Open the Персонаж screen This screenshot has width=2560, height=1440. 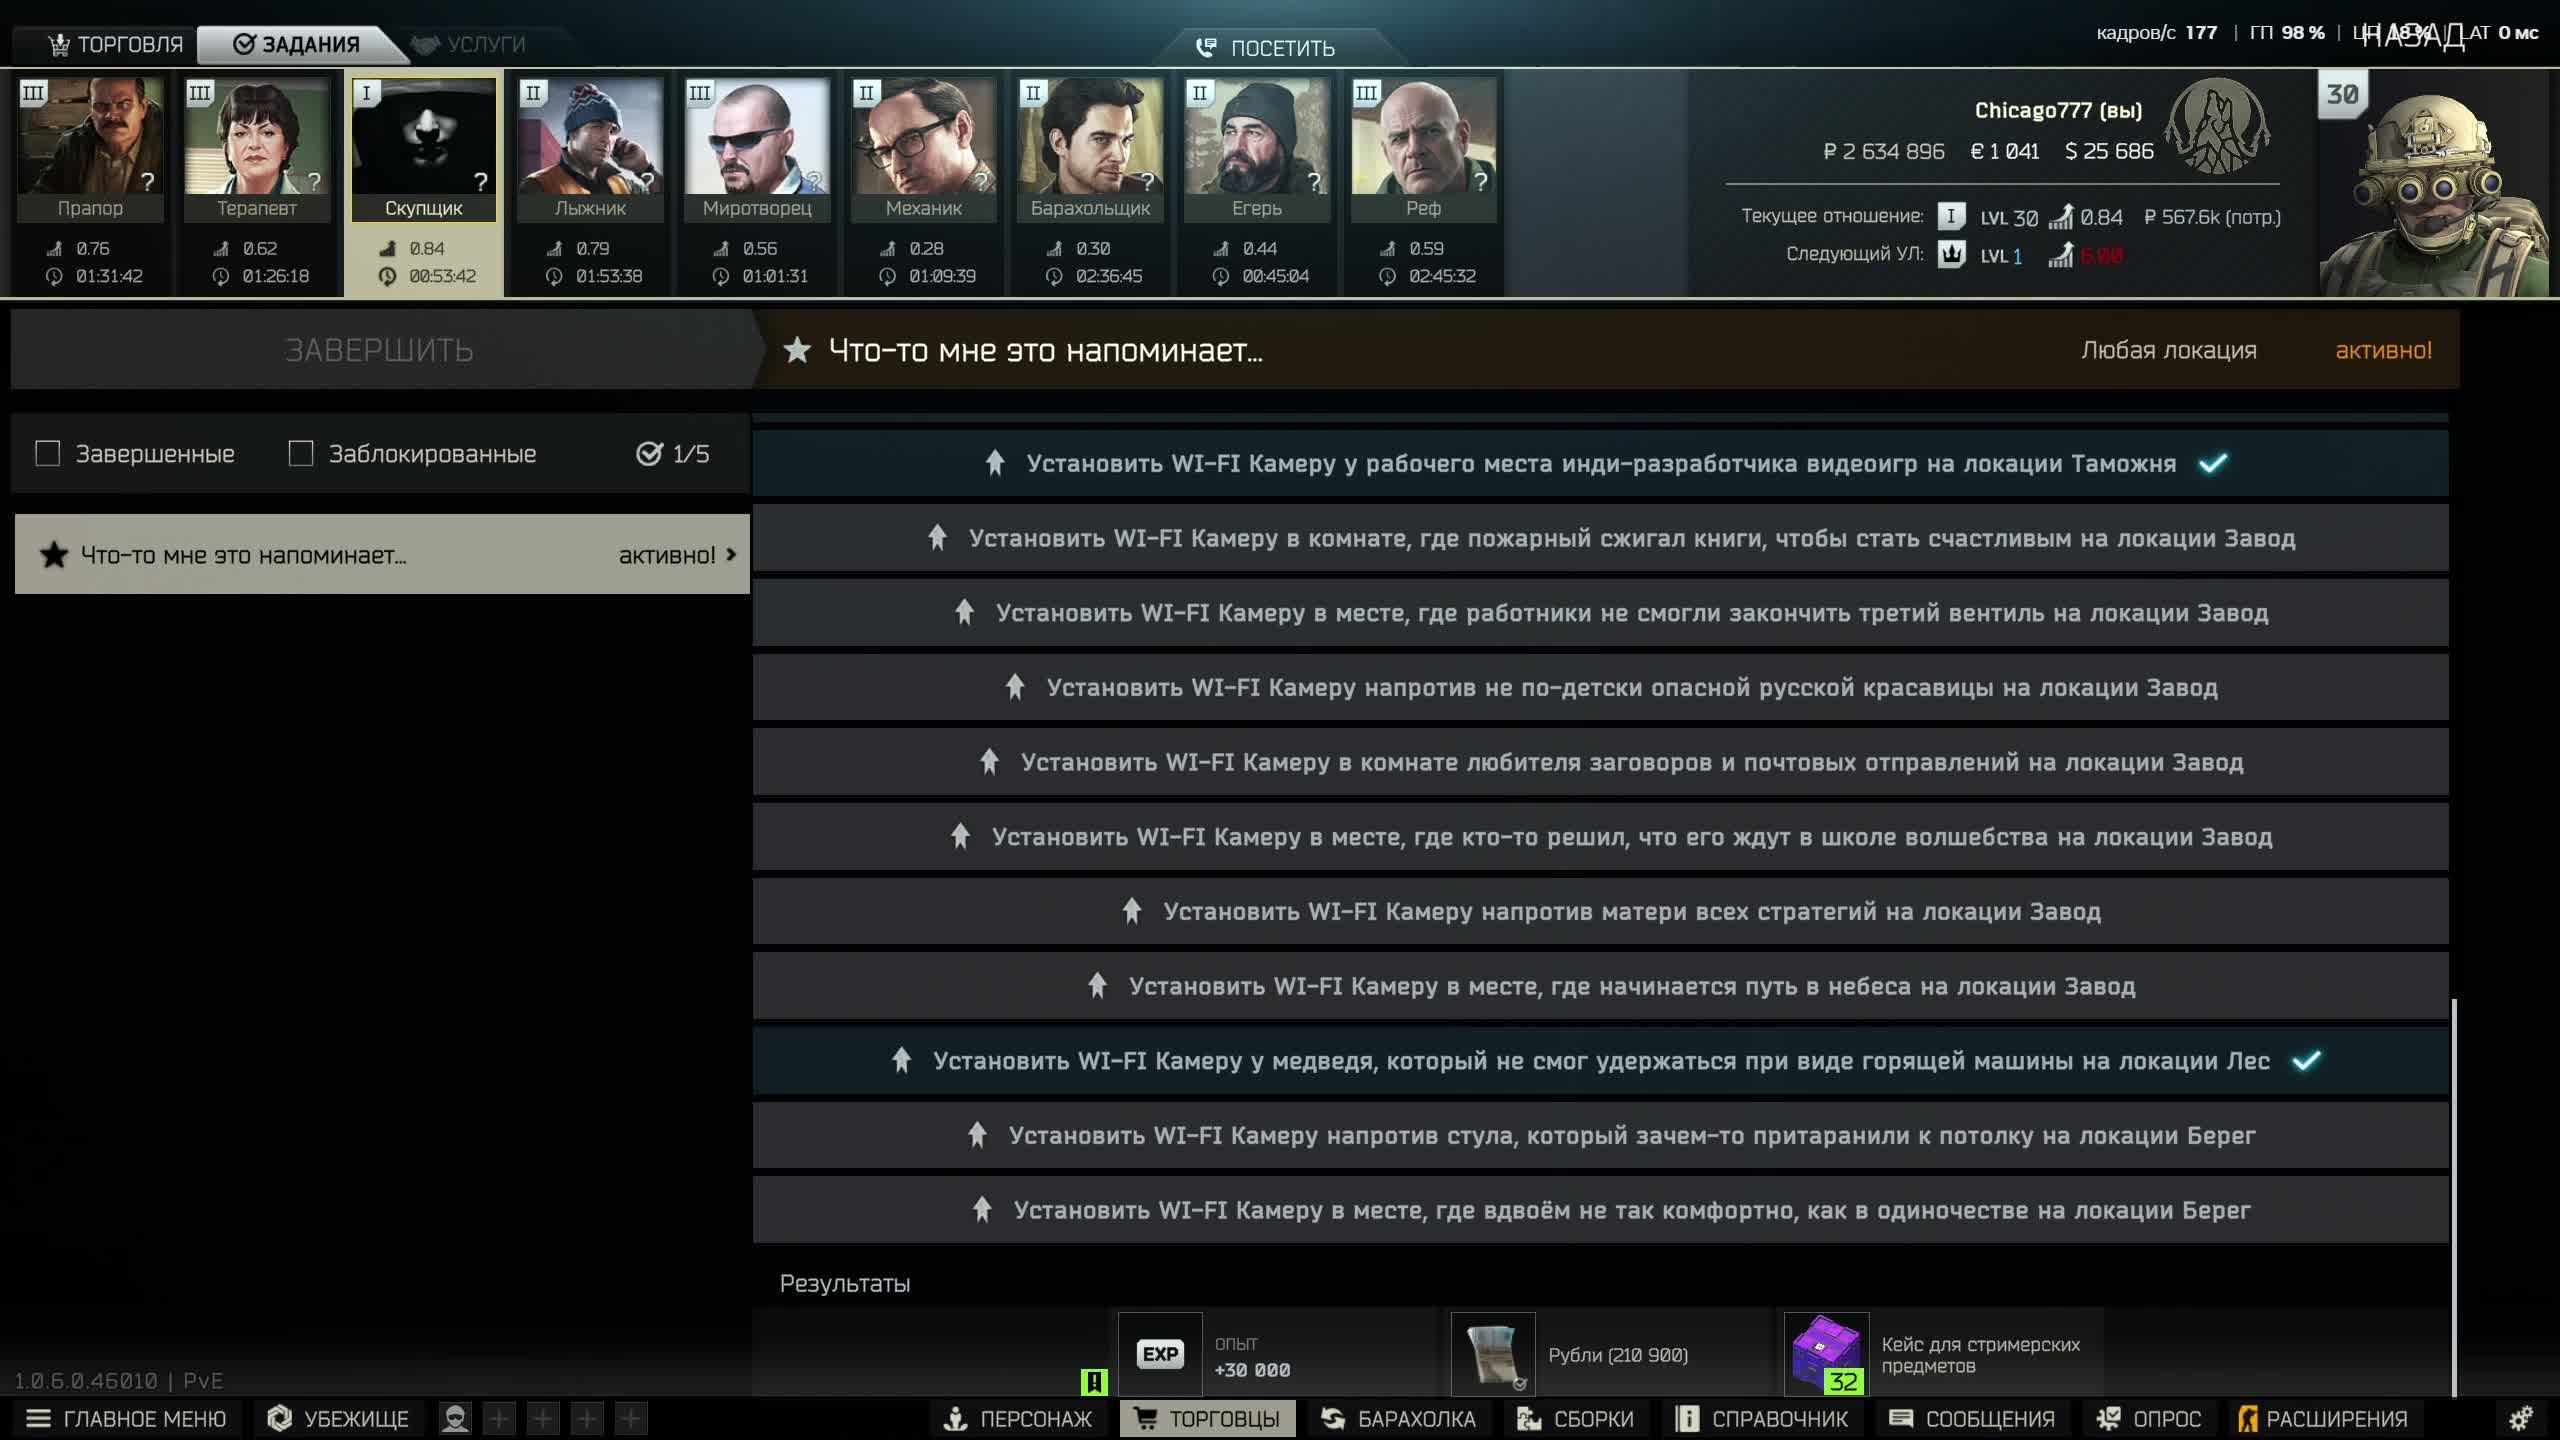tap(1018, 1418)
